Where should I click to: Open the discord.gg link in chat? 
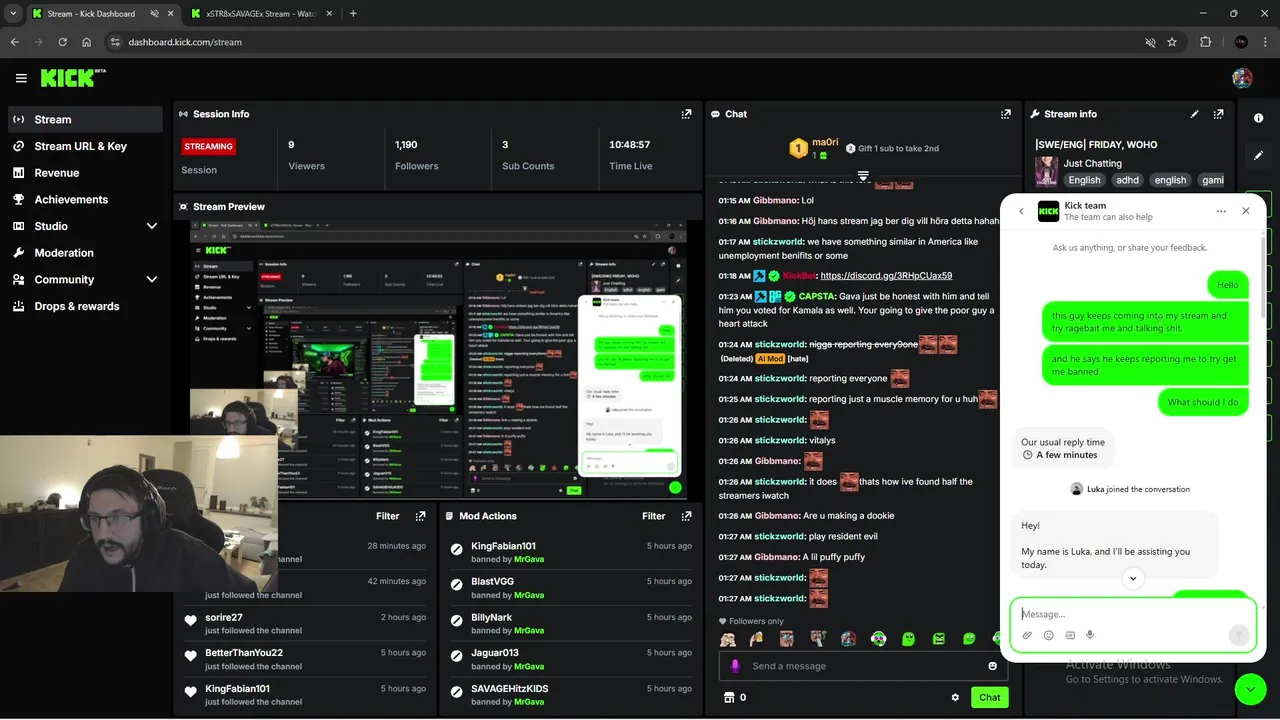(x=886, y=276)
